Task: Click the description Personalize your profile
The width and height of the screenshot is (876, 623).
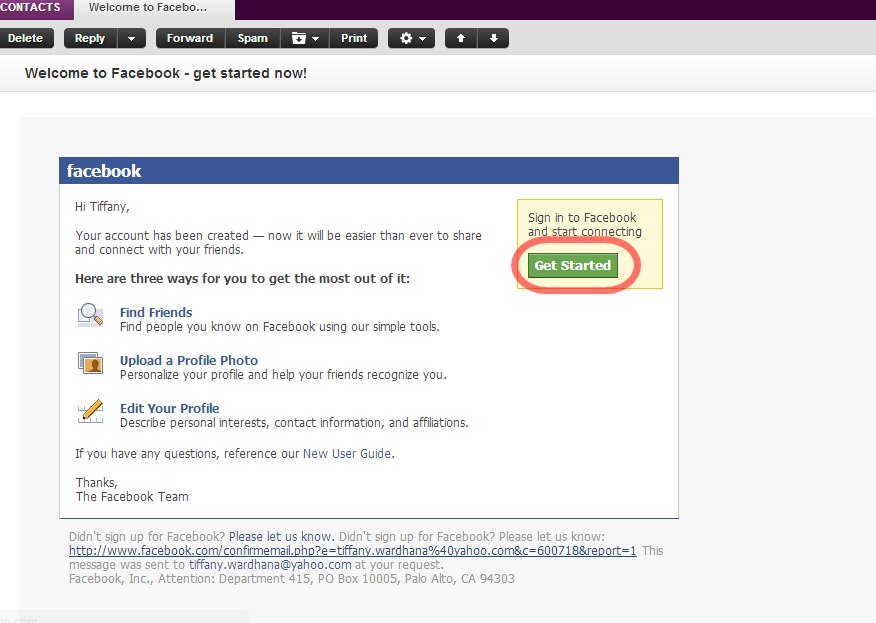Action: 283,374
